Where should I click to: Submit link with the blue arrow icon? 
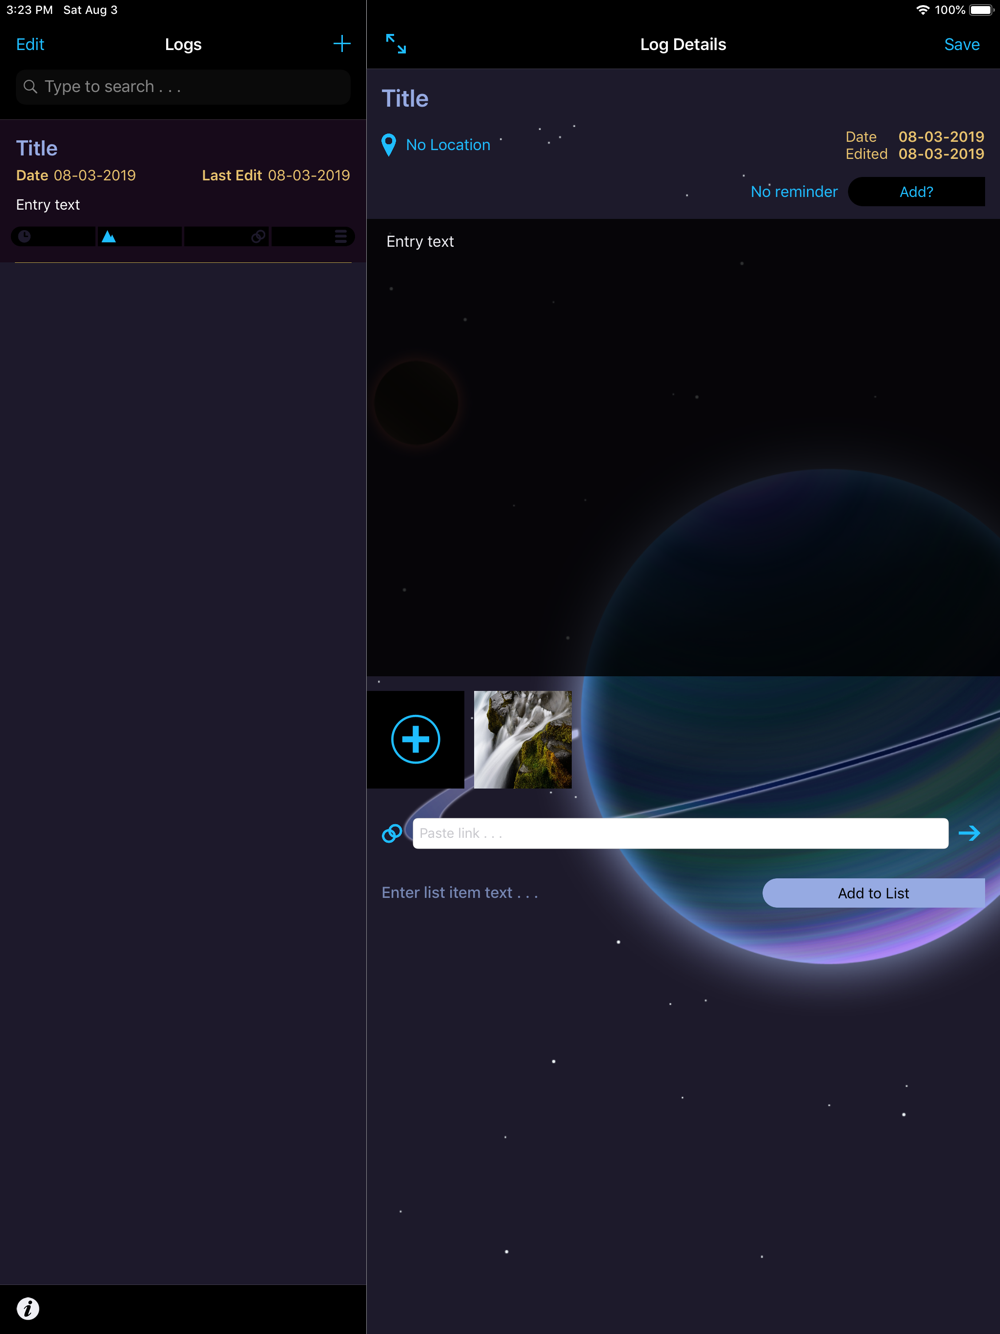click(969, 833)
